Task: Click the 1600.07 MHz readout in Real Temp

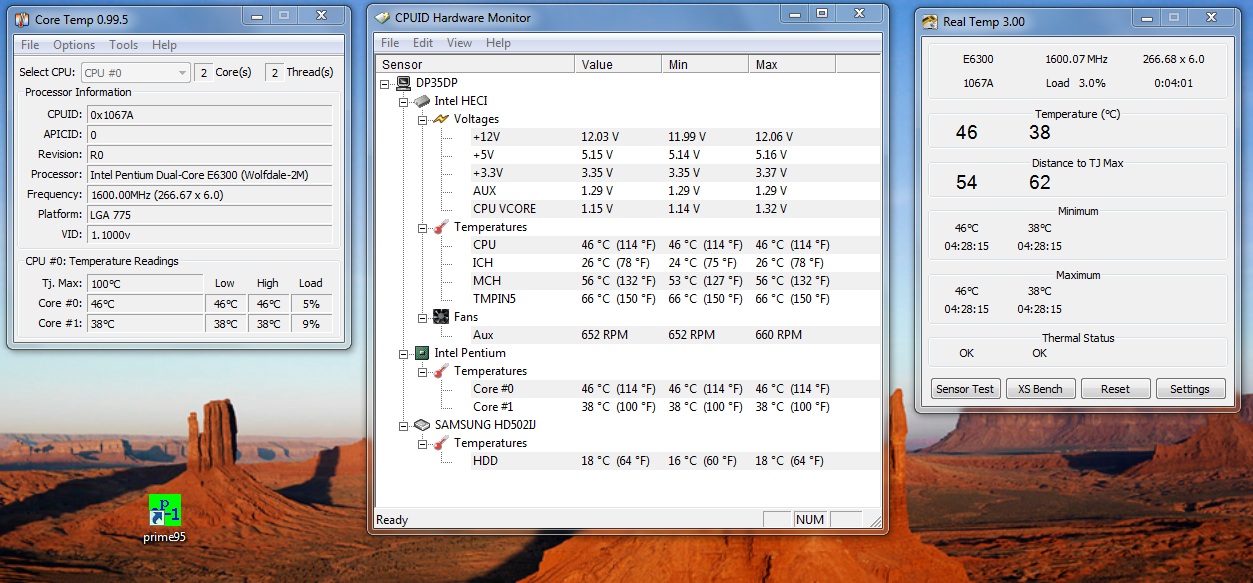Action: (x=1077, y=59)
